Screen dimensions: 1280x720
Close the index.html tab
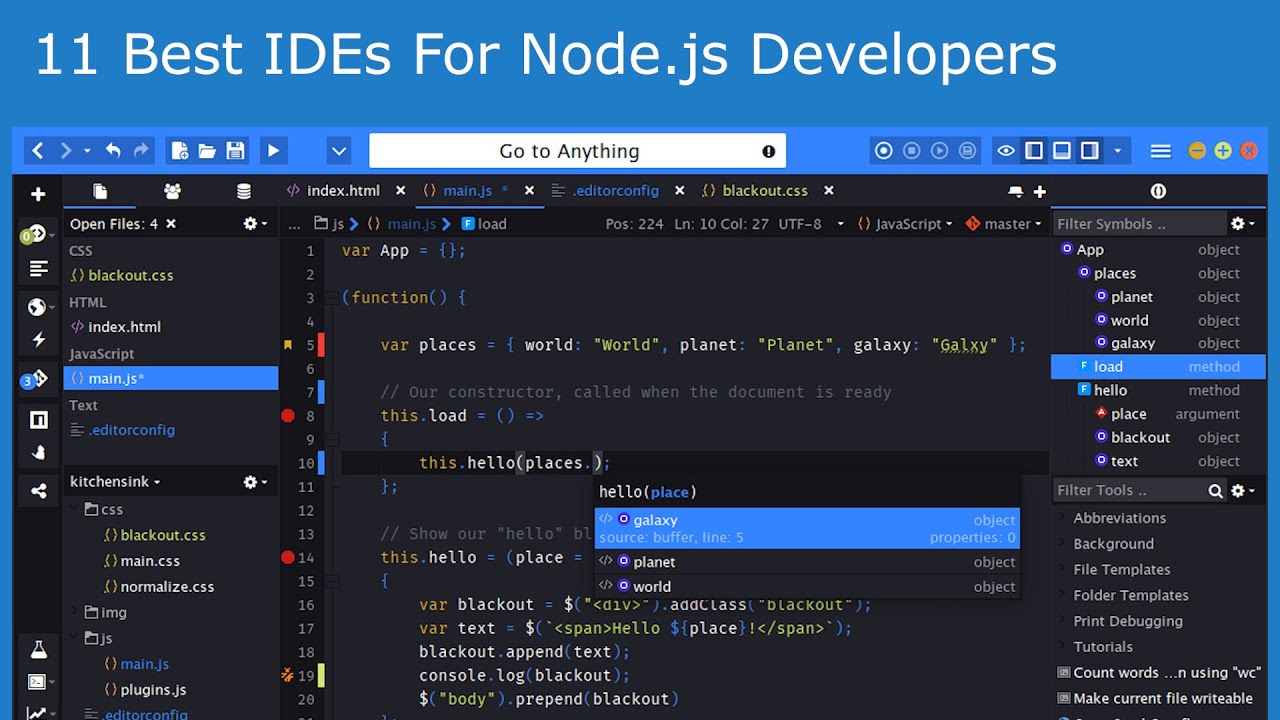pyautogui.click(x=400, y=190)
